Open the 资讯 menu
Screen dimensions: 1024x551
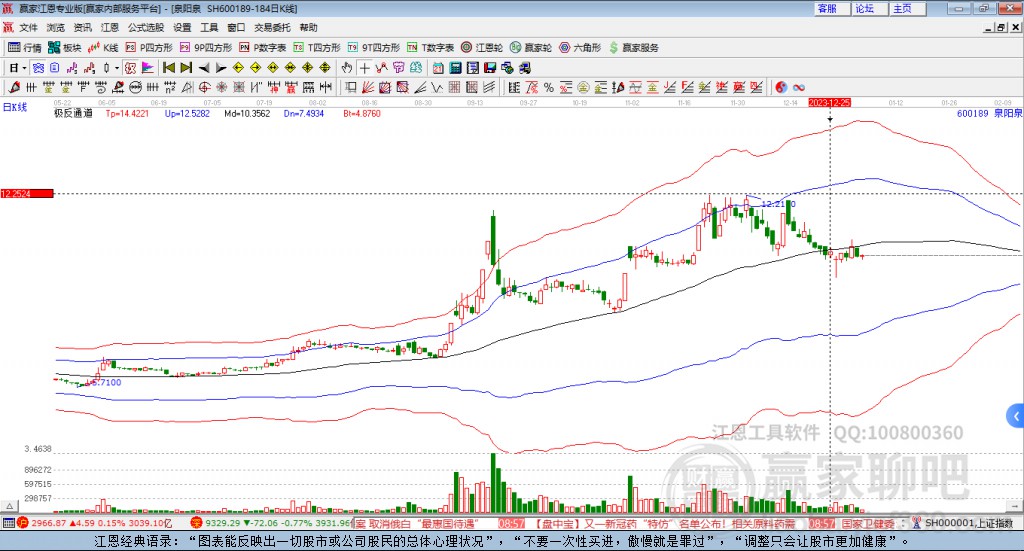tap(82, 27)
